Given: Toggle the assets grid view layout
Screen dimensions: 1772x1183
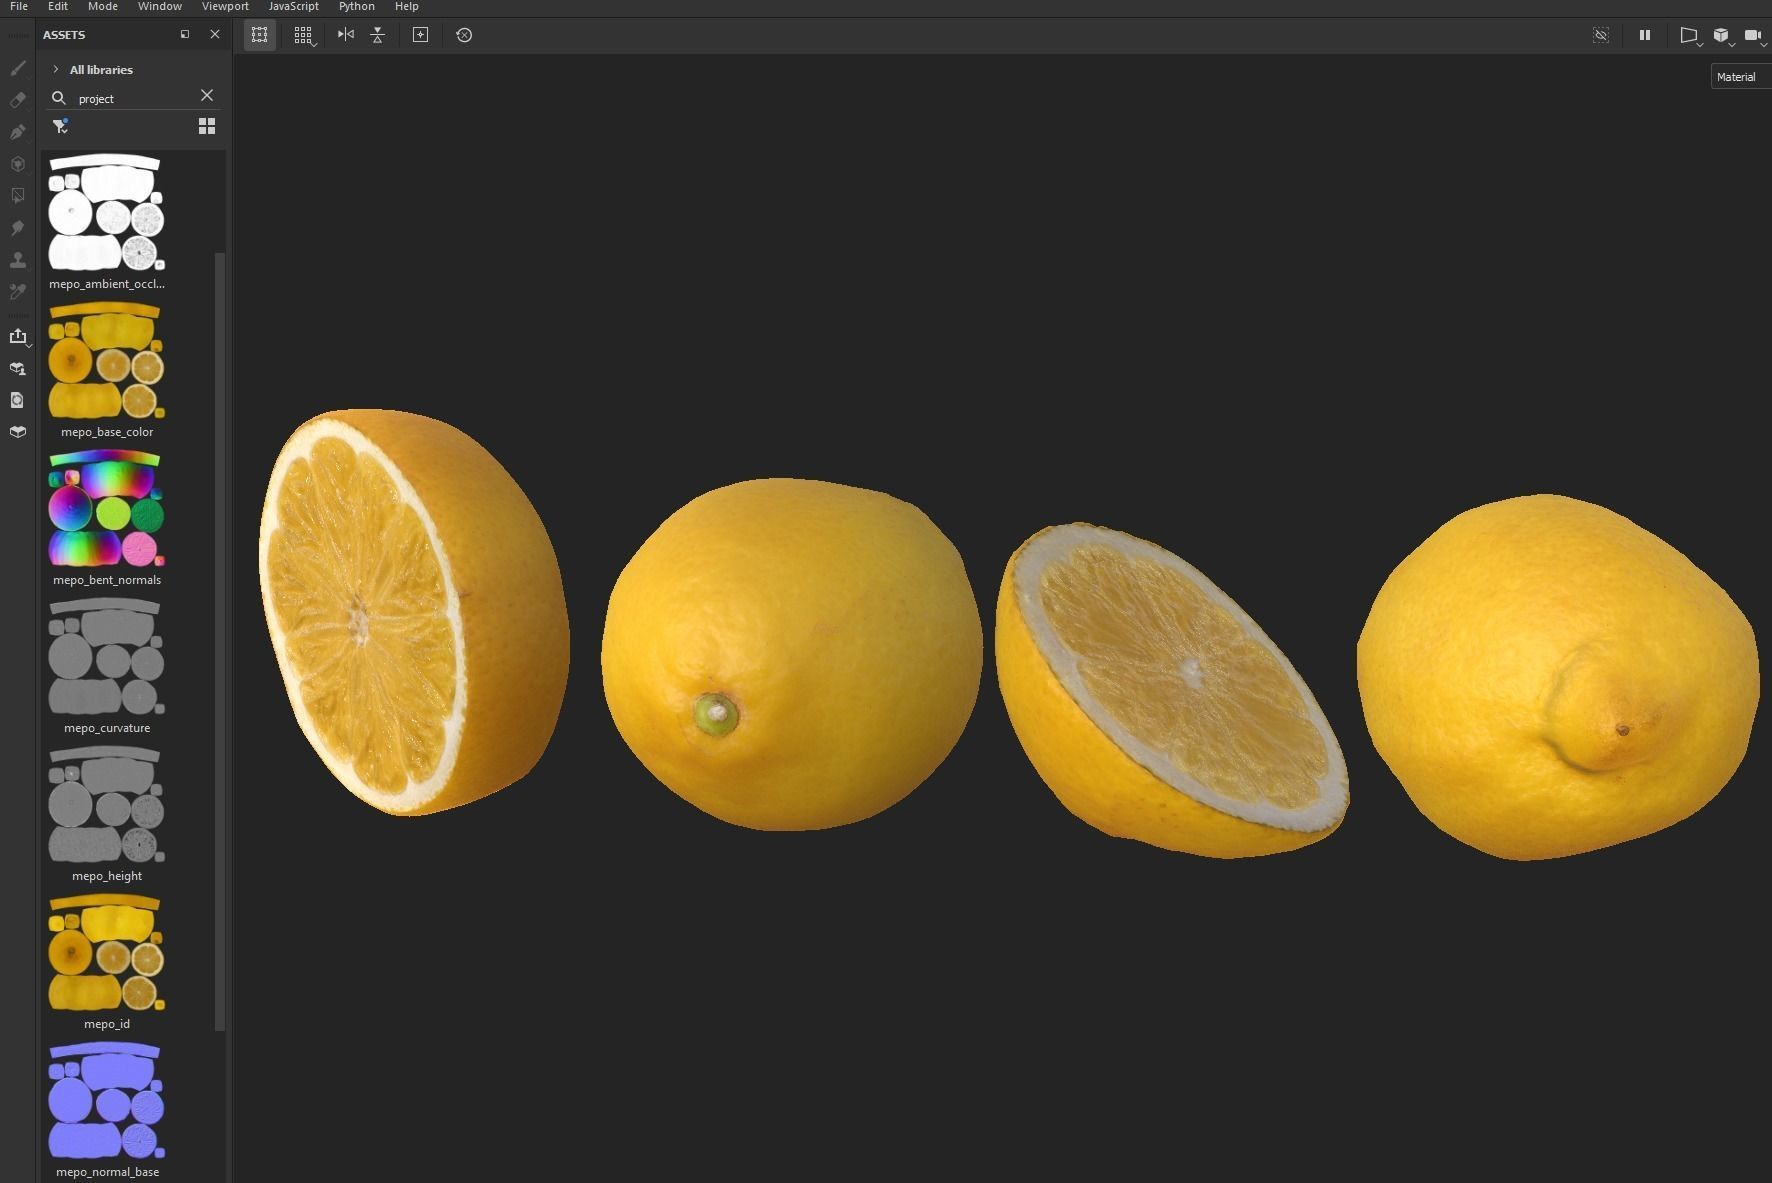Looking at the screenshot, I should point(207,126).
